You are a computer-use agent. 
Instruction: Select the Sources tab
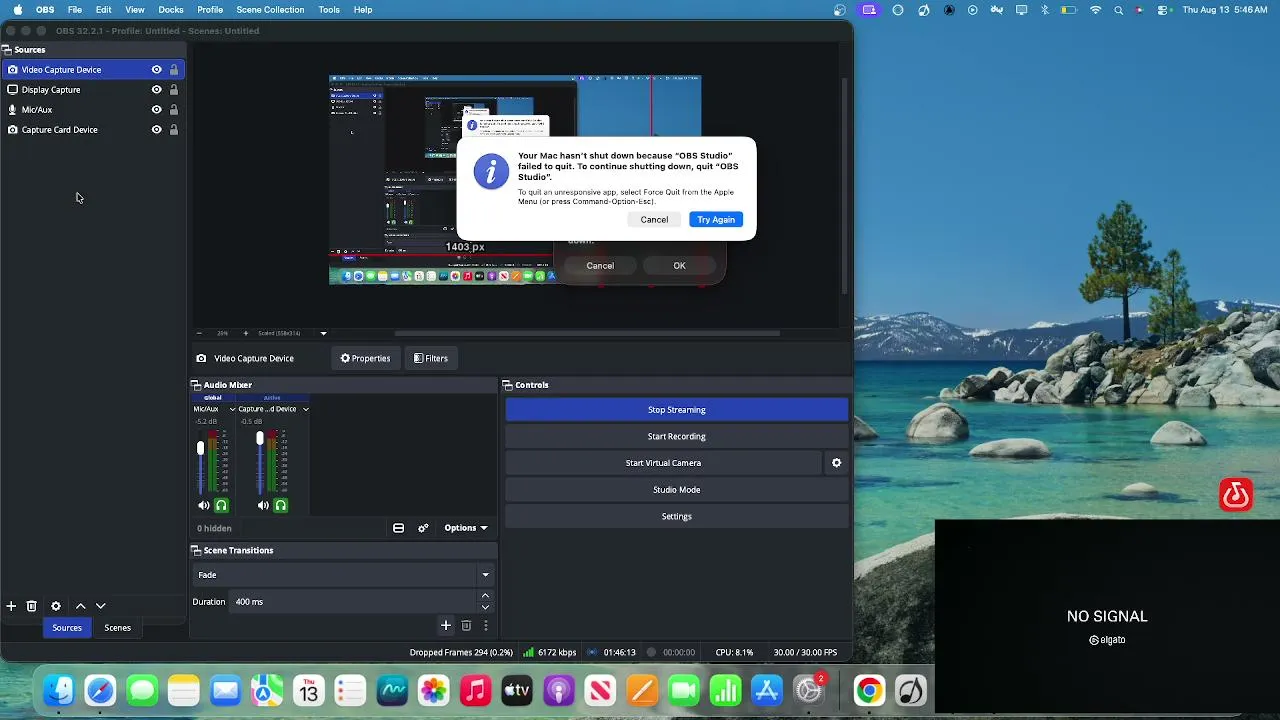pos(67,628)
